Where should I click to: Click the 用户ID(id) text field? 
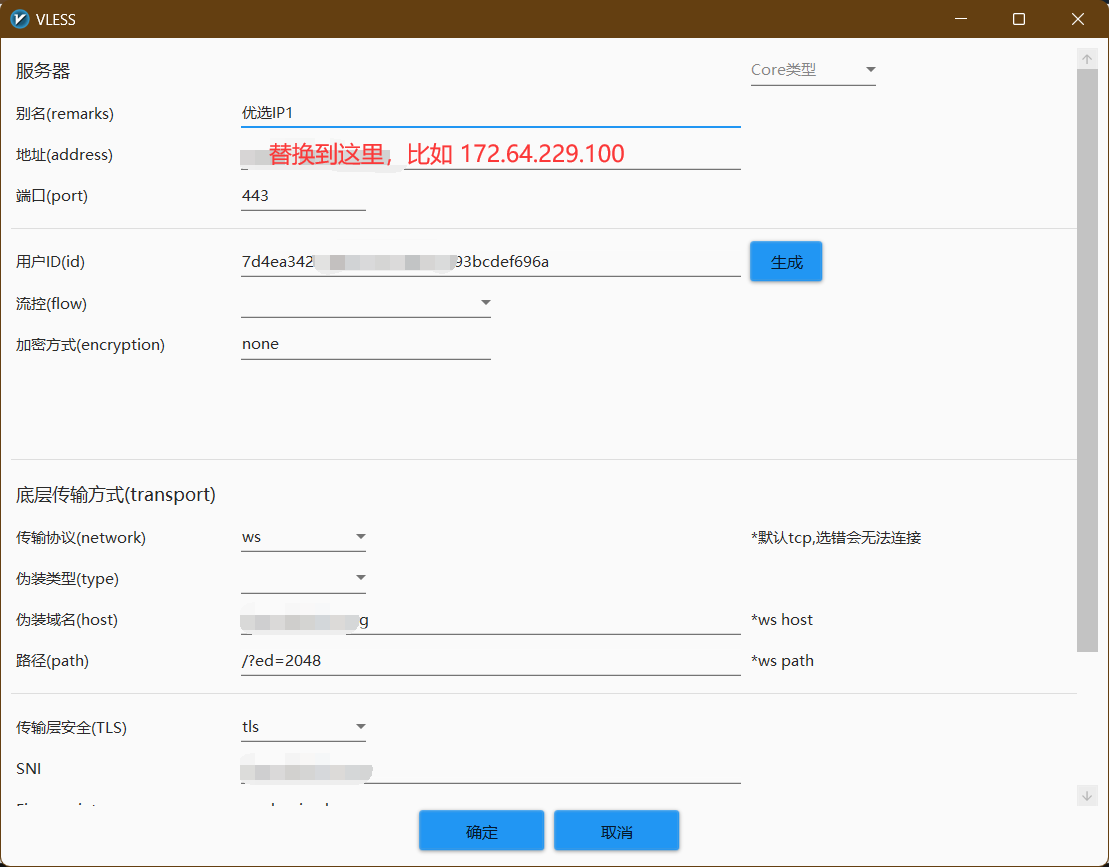pyautogui.click(x=491, y=262)
